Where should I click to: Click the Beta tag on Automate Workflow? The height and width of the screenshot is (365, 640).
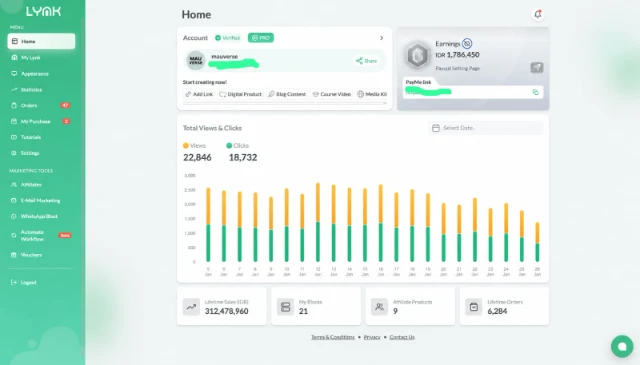65,235
